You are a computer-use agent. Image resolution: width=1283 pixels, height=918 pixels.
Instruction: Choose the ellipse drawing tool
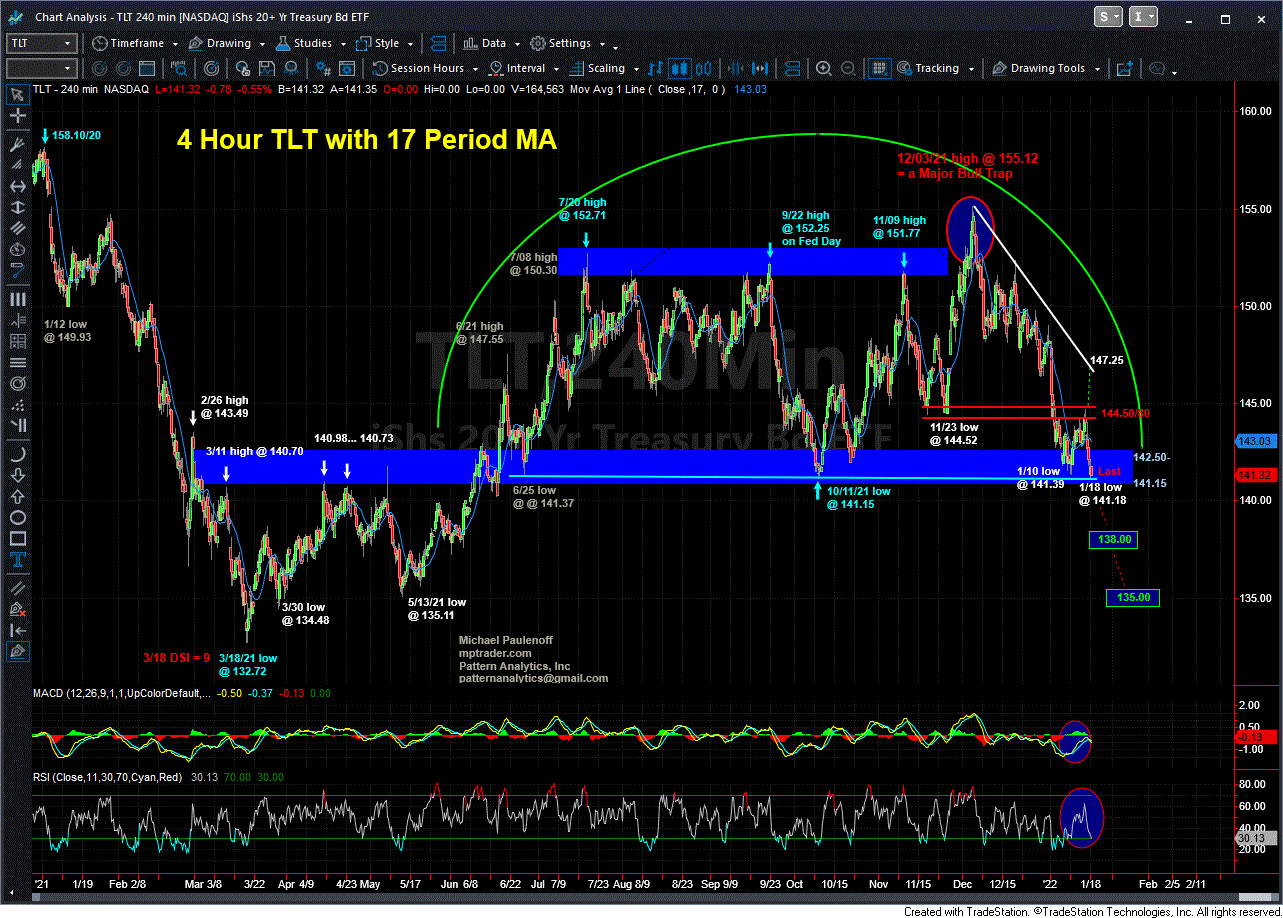pos(17,517)
